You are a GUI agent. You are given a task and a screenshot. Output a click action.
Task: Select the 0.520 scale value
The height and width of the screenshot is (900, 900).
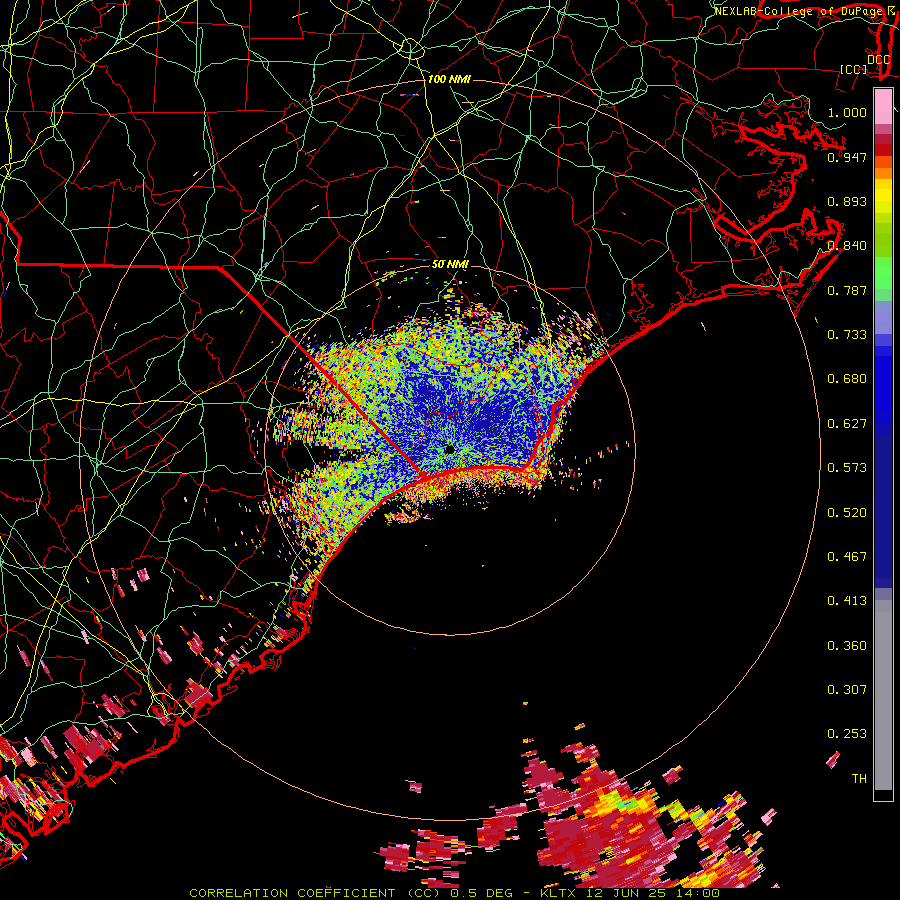coord(847,513)
